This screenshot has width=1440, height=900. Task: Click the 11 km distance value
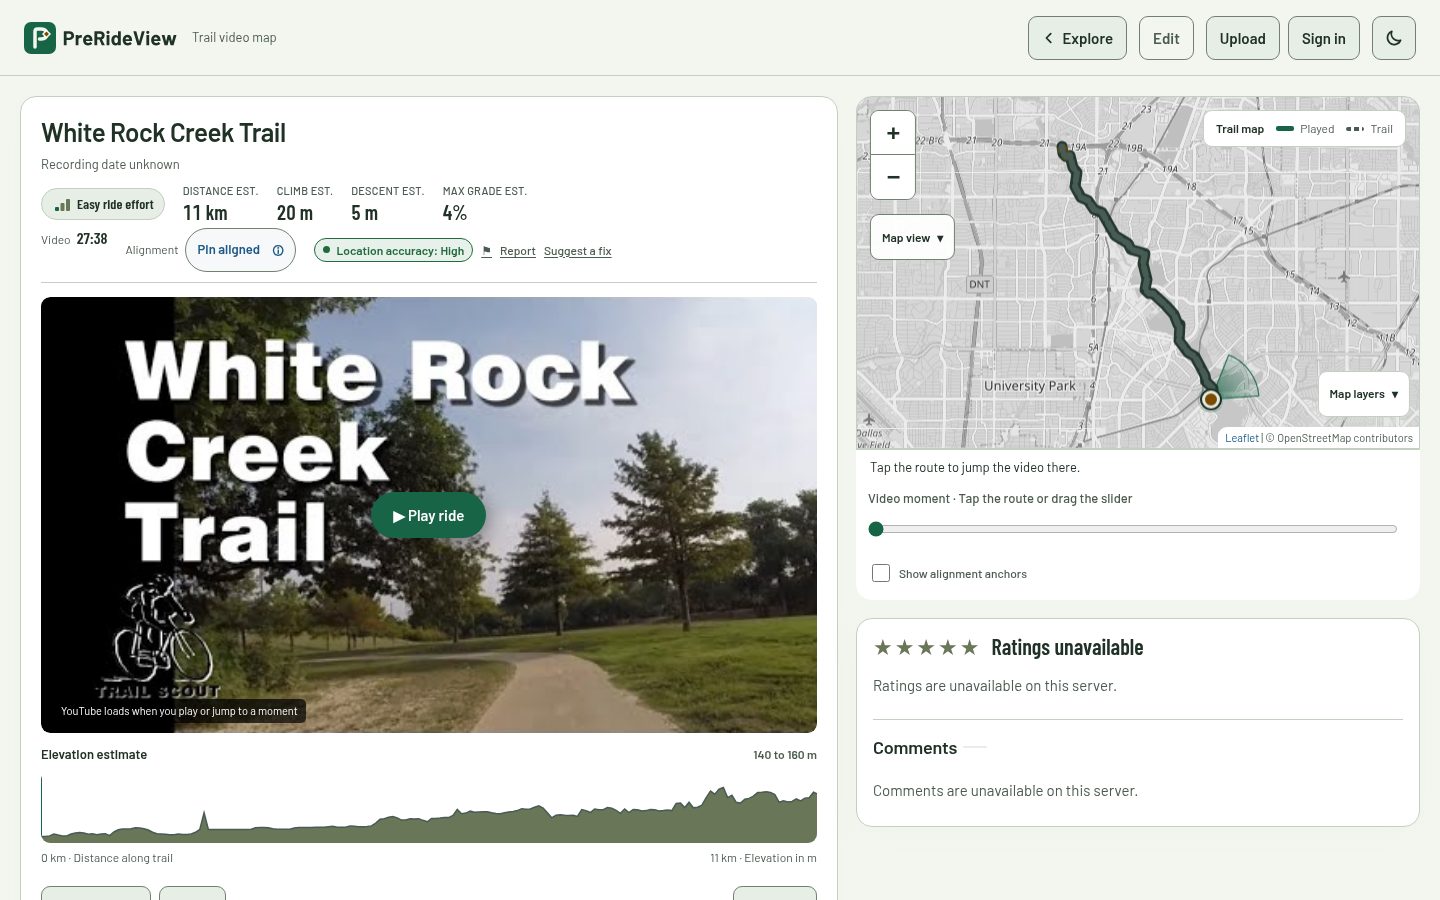[x=205, y=213]
